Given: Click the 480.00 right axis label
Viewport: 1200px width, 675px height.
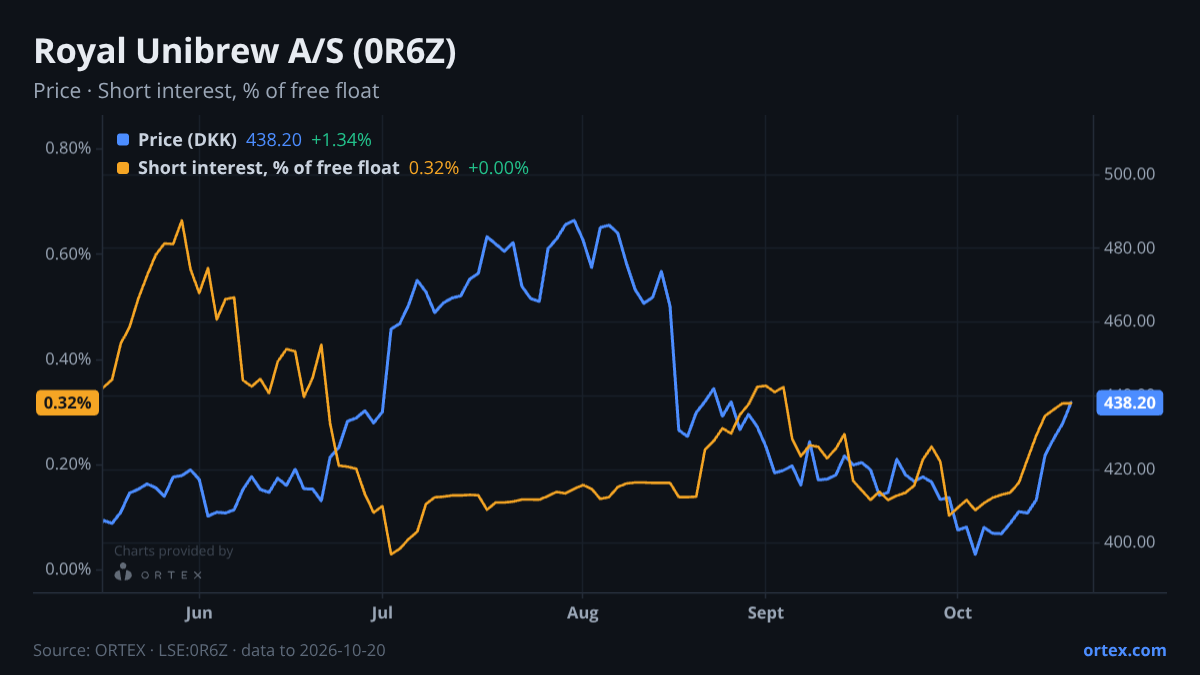Looking at the screenshot, I should [x=1130, y=248].
